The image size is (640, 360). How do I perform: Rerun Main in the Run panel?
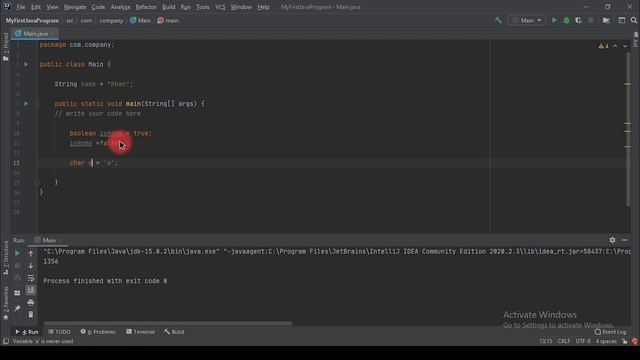17,253
